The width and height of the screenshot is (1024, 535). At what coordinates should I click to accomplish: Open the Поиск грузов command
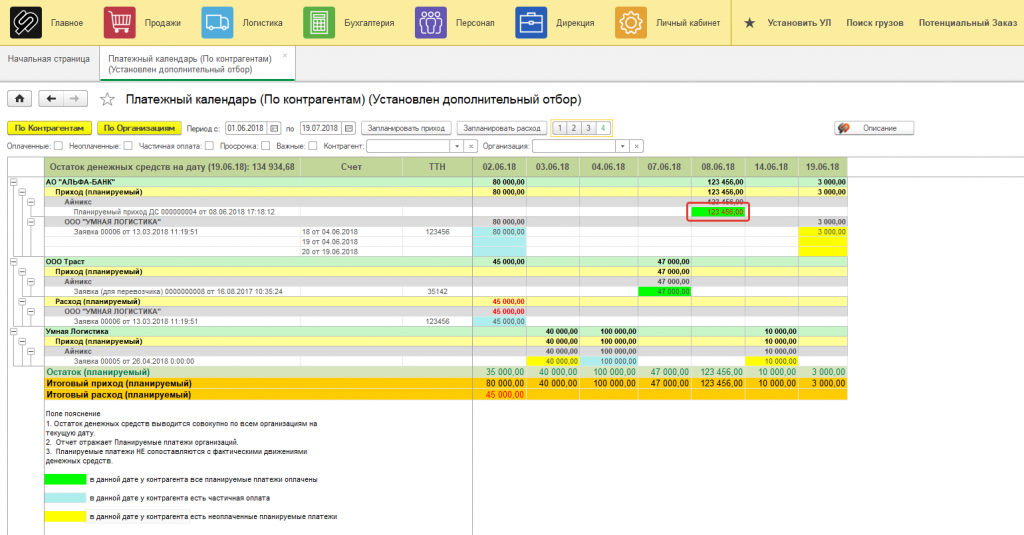(x=874, y=23)
